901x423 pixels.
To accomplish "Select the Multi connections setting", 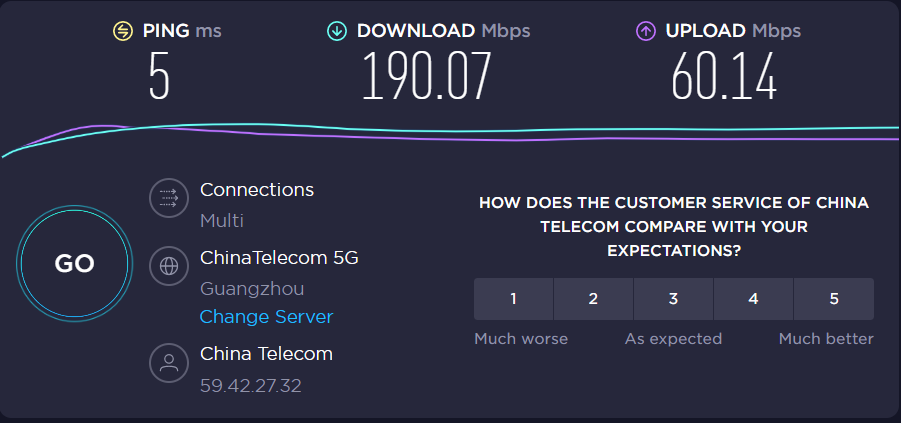I will pos(222,221).
